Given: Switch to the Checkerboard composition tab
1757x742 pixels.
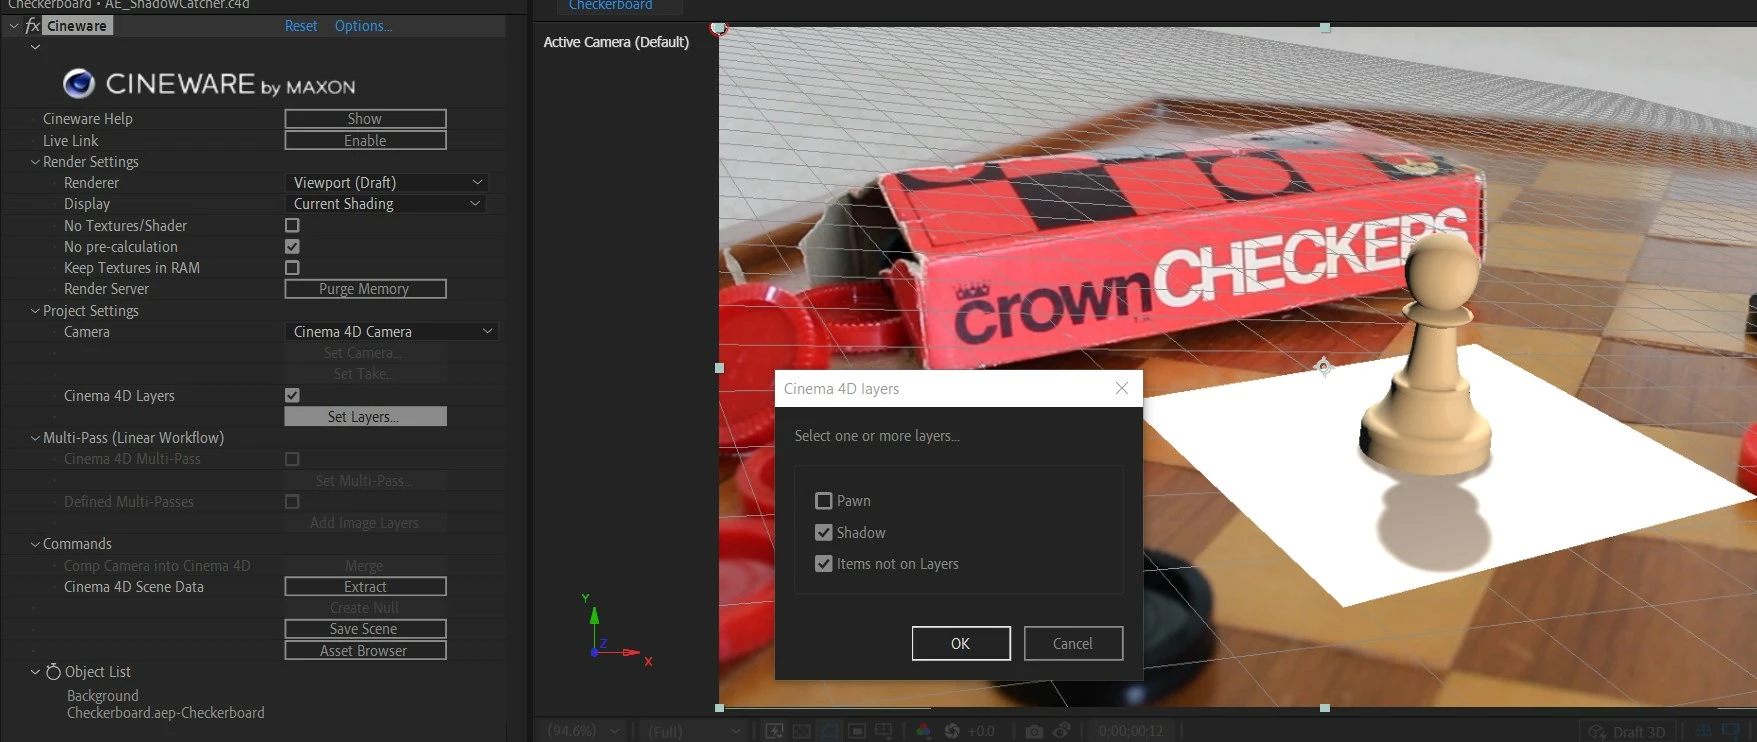Looking at the screenshot, I should click(611, 5).
